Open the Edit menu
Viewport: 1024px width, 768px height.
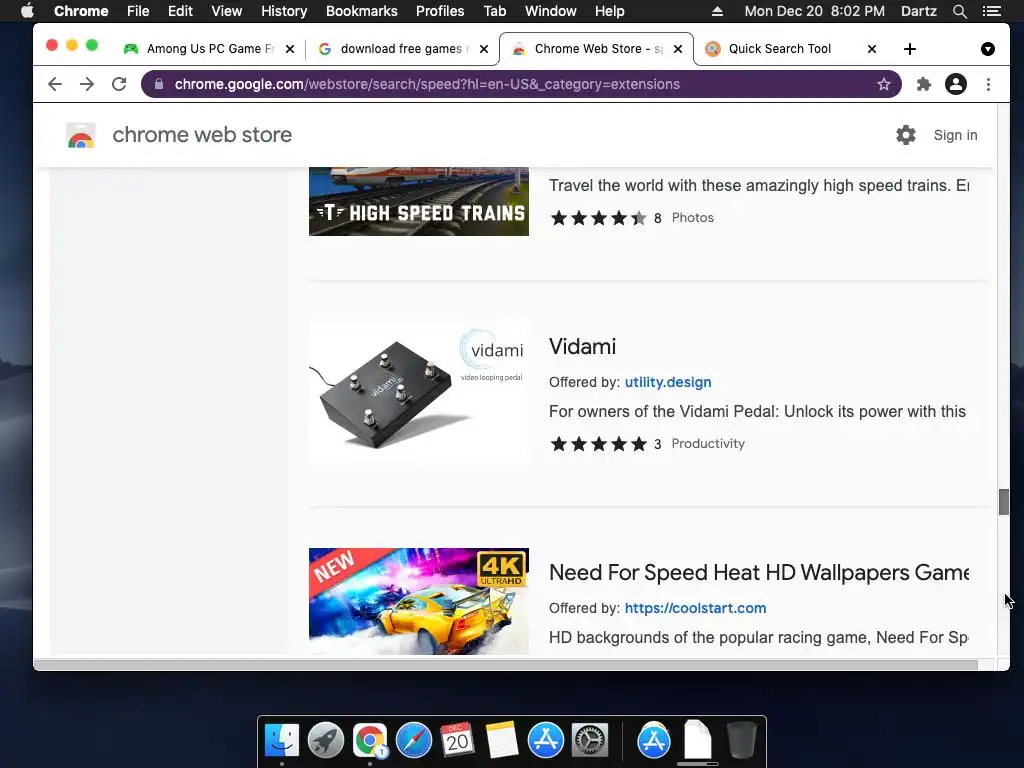tap(180, 11)
